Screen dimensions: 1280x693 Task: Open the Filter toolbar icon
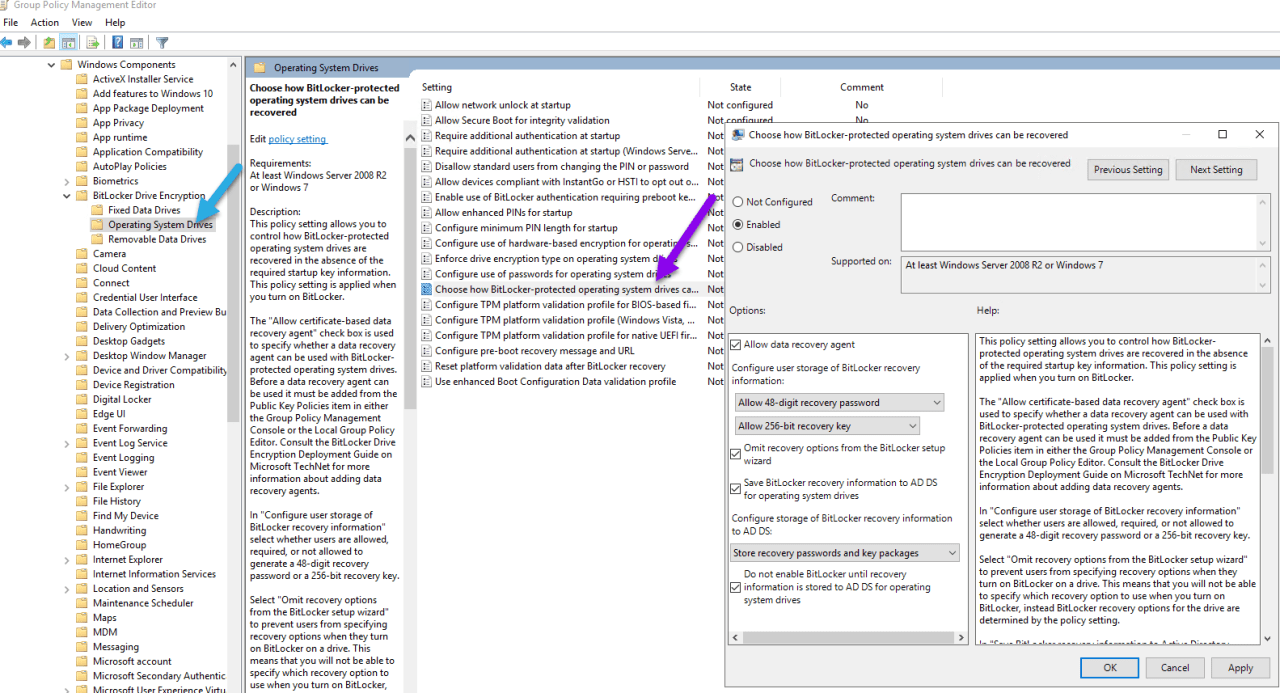pos(161,42)
